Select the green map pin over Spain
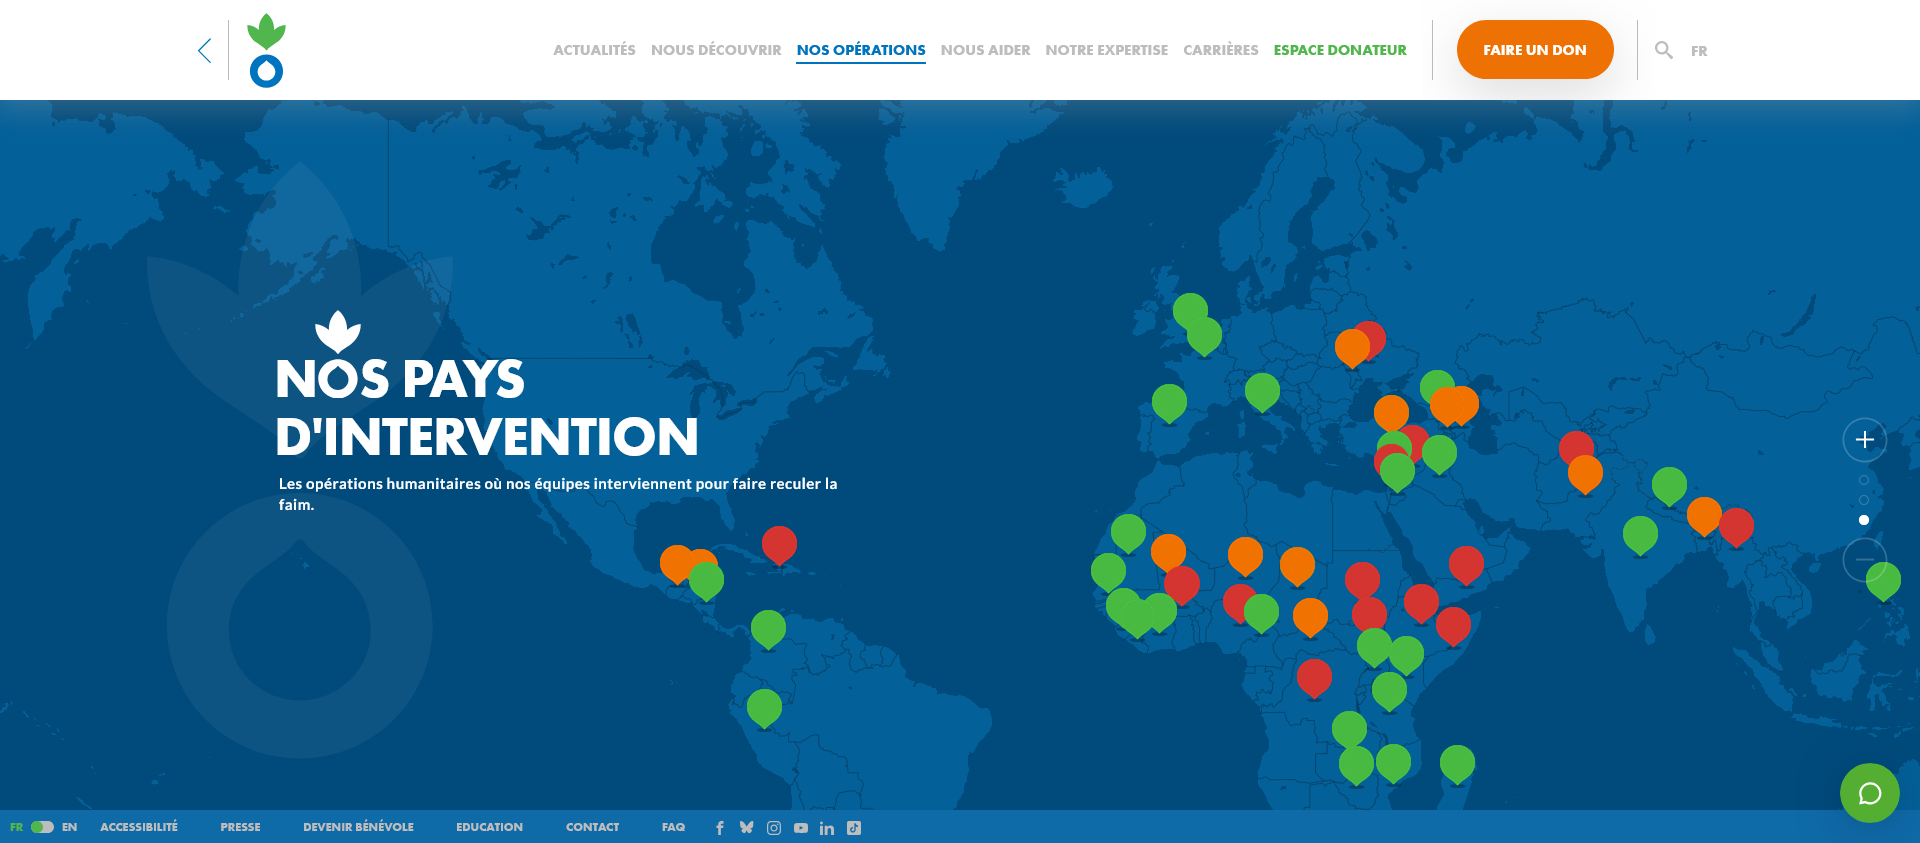 (x=1169, y=403)
